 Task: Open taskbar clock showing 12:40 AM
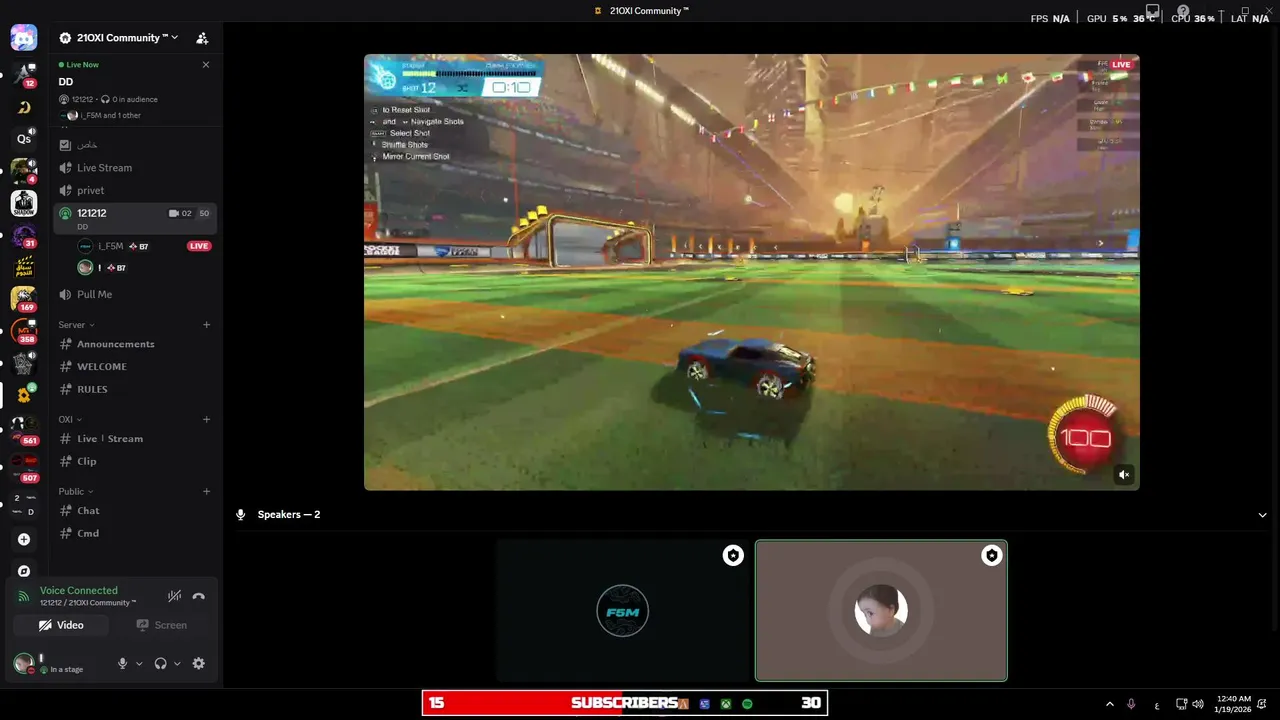point(1235,704)
